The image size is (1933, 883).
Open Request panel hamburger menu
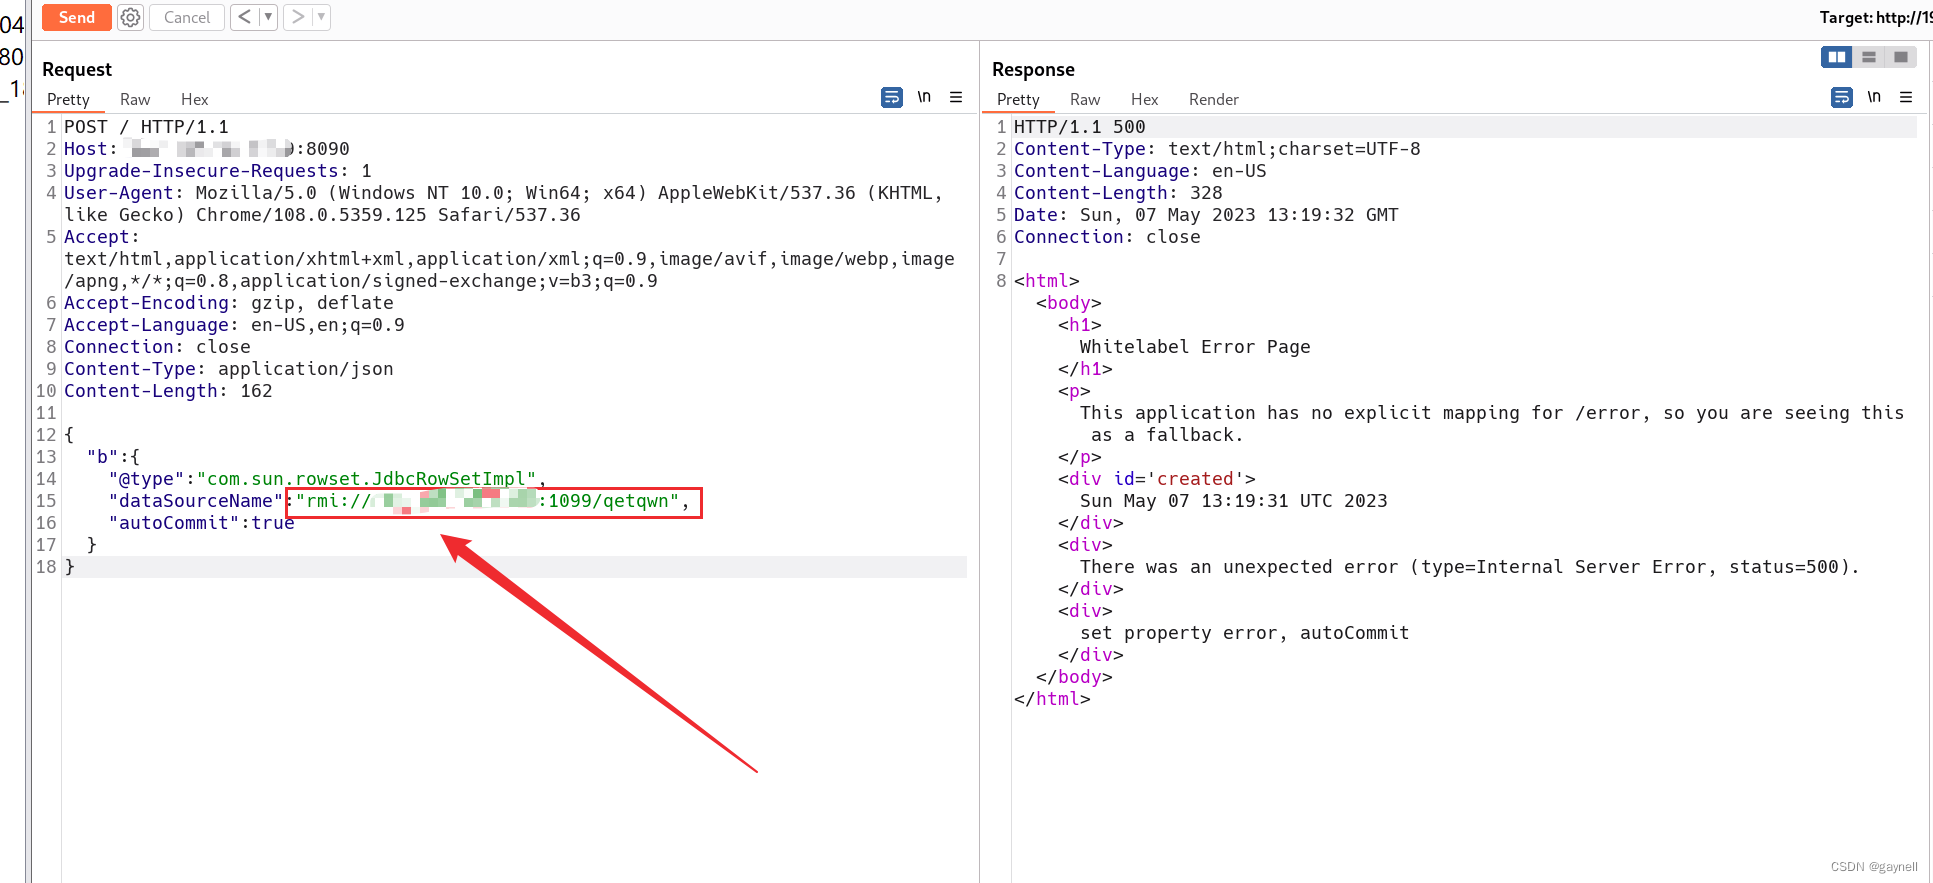956,97
